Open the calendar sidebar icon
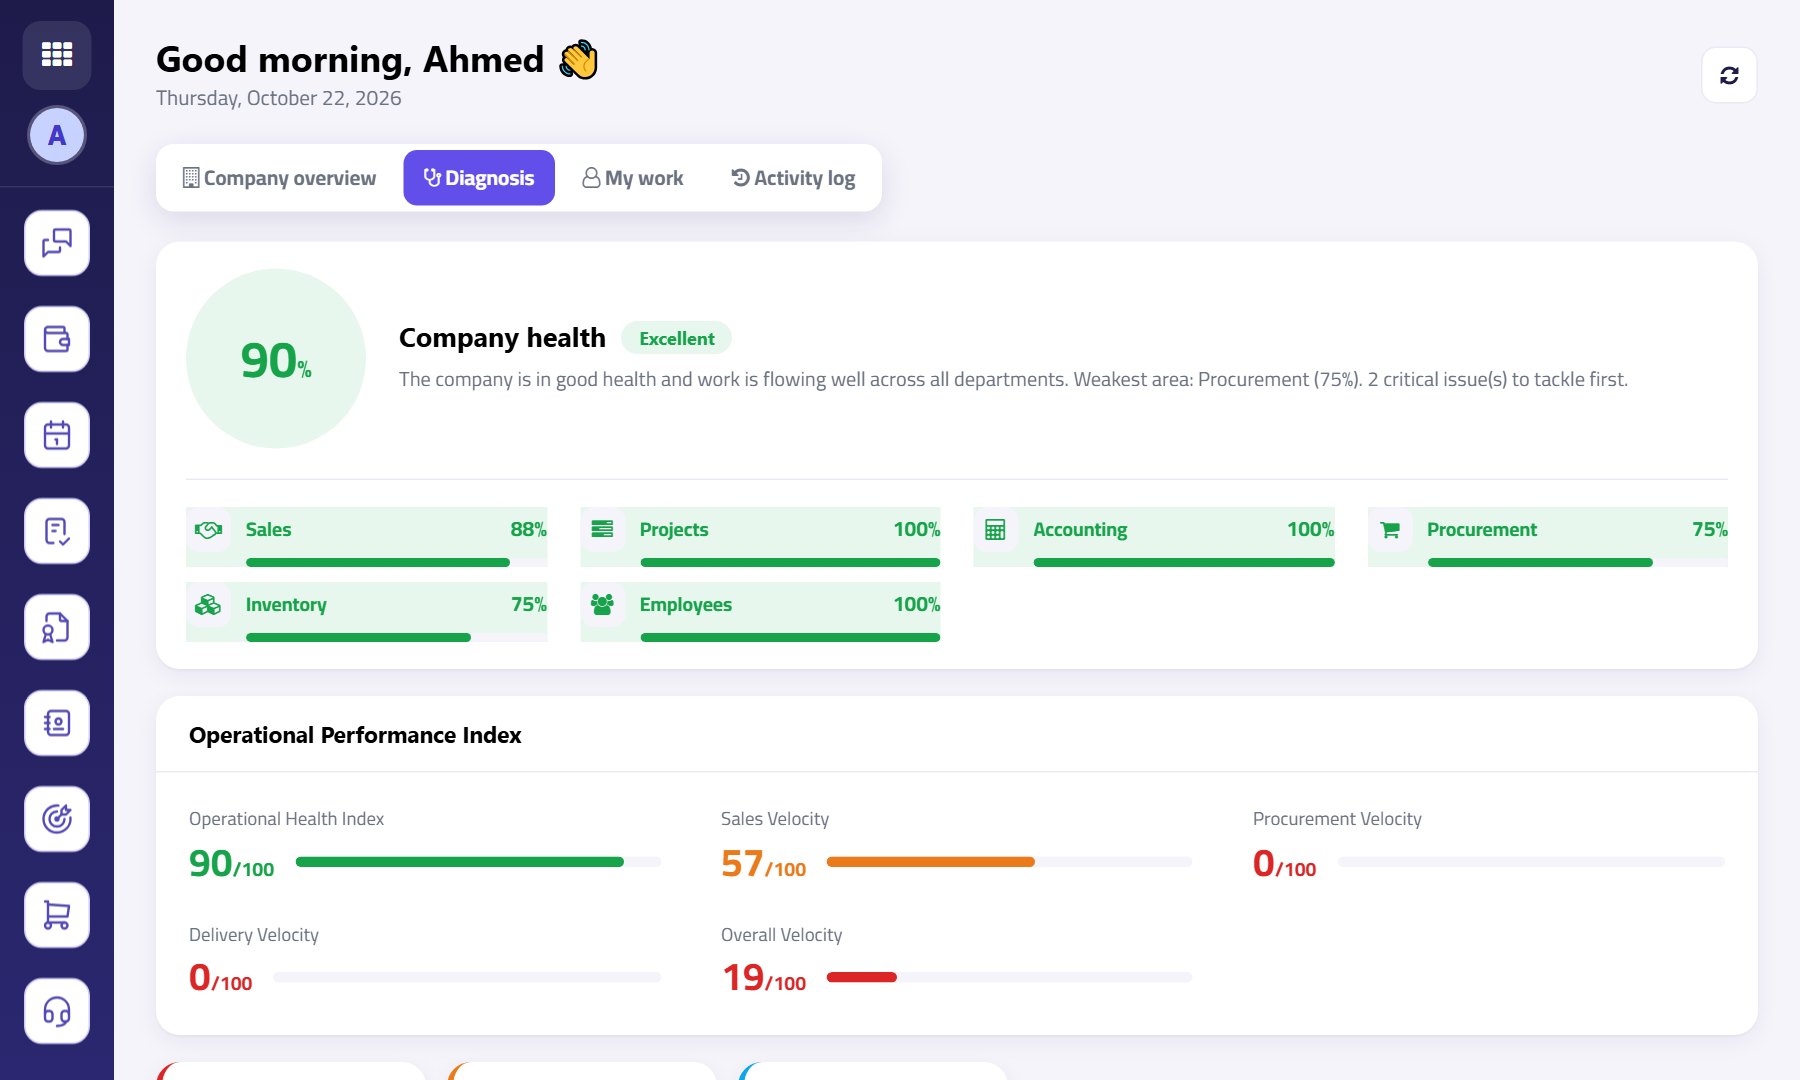This screenshot has height=1080, width=1800. pyautogui.click(x=57, y=435)
